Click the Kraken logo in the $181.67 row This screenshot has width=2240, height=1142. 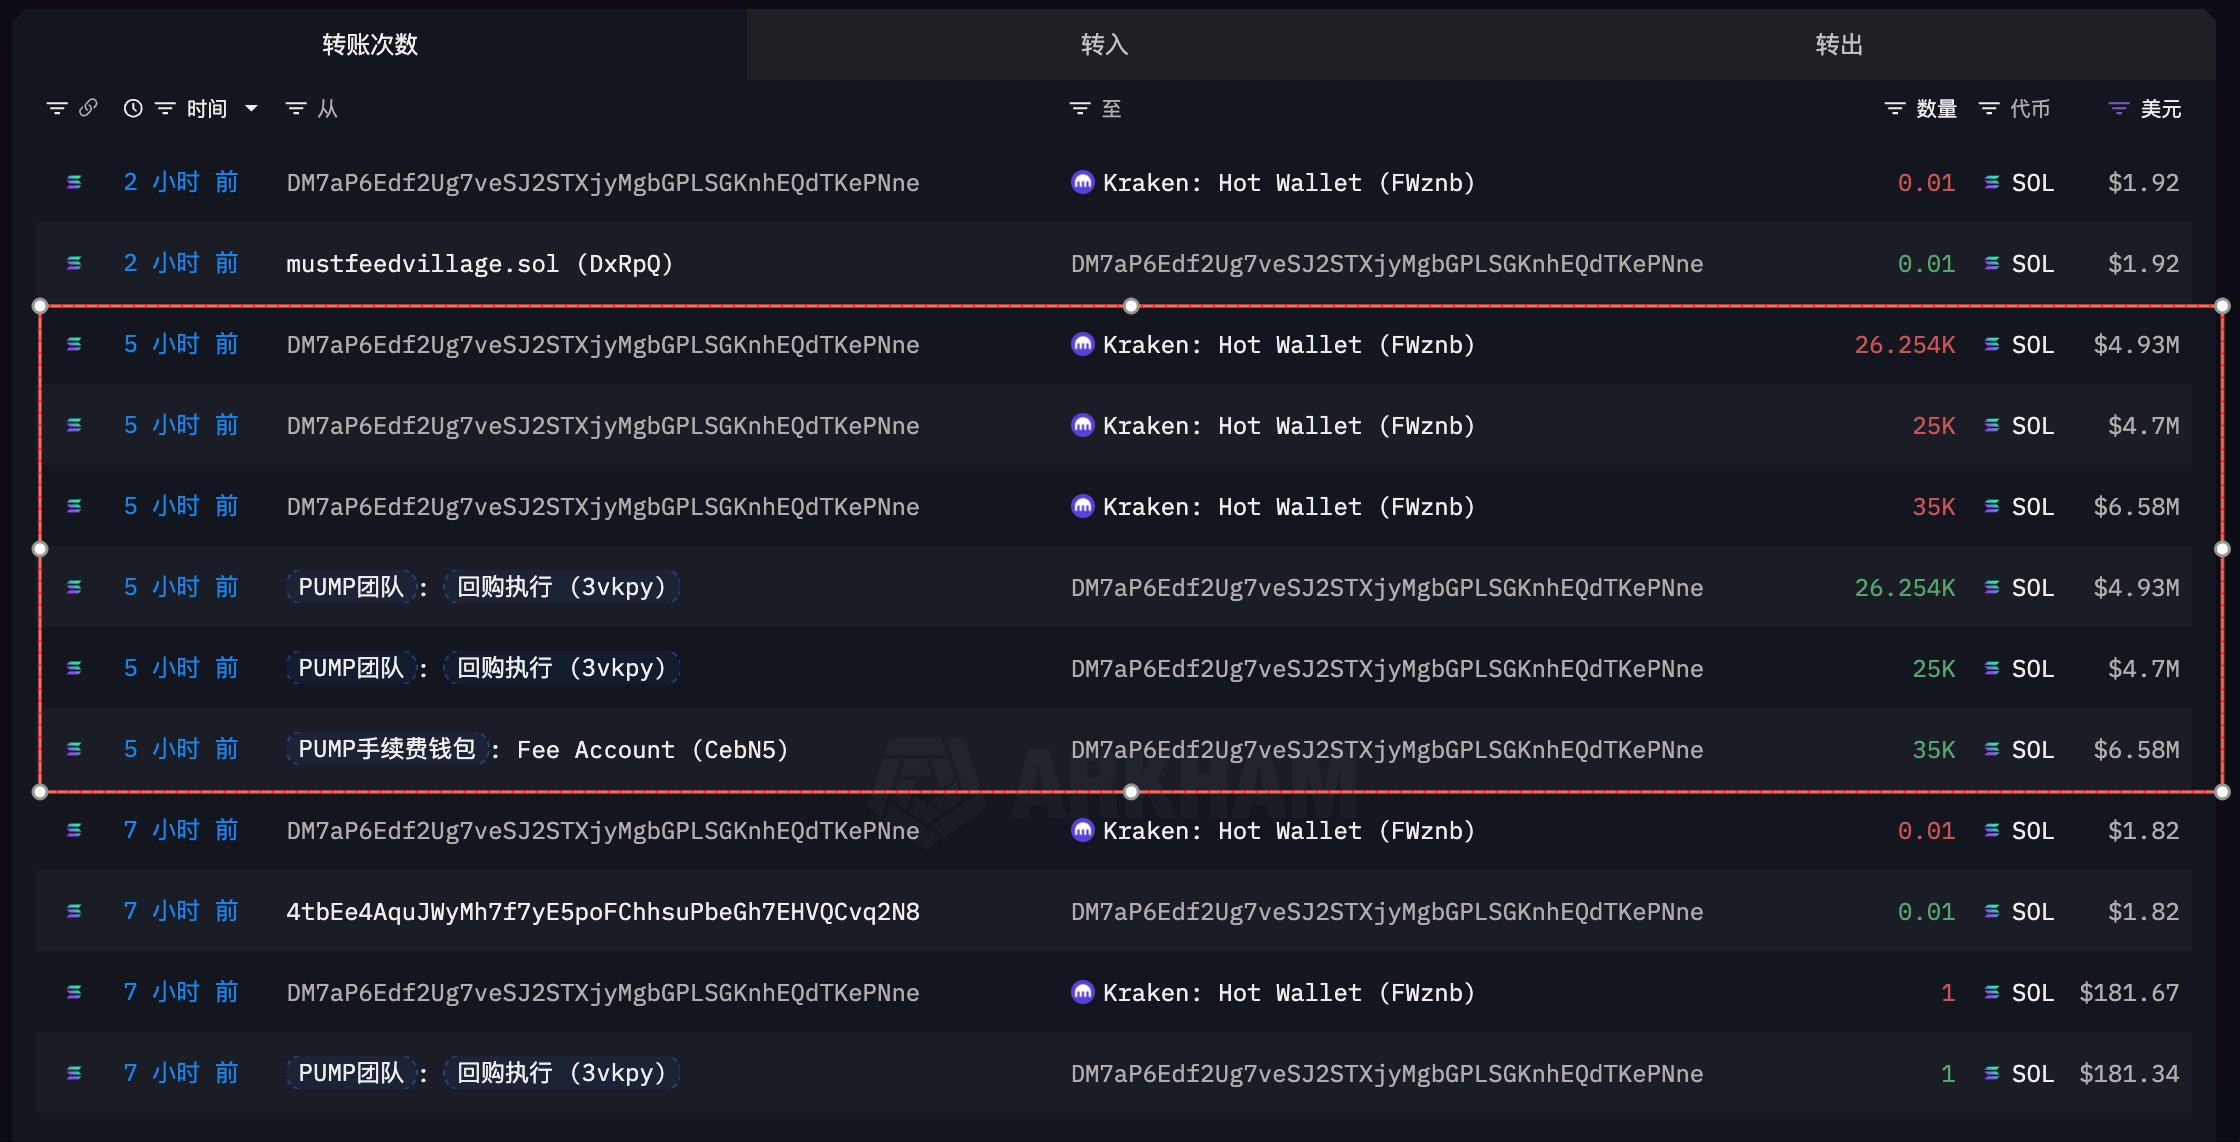coord(1082,992)
